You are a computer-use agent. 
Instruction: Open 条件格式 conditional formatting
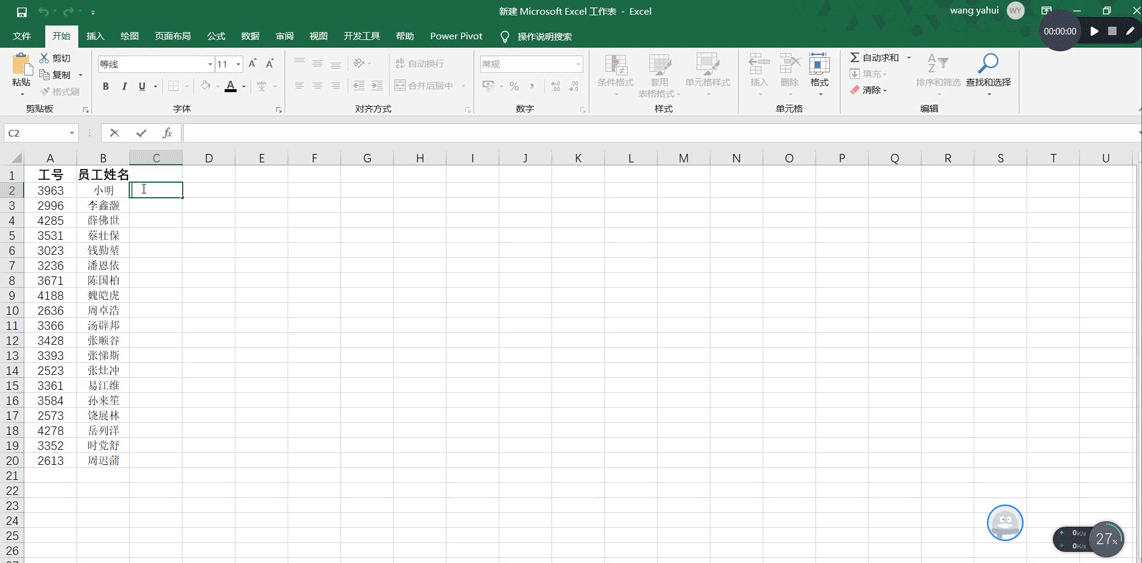615,75
